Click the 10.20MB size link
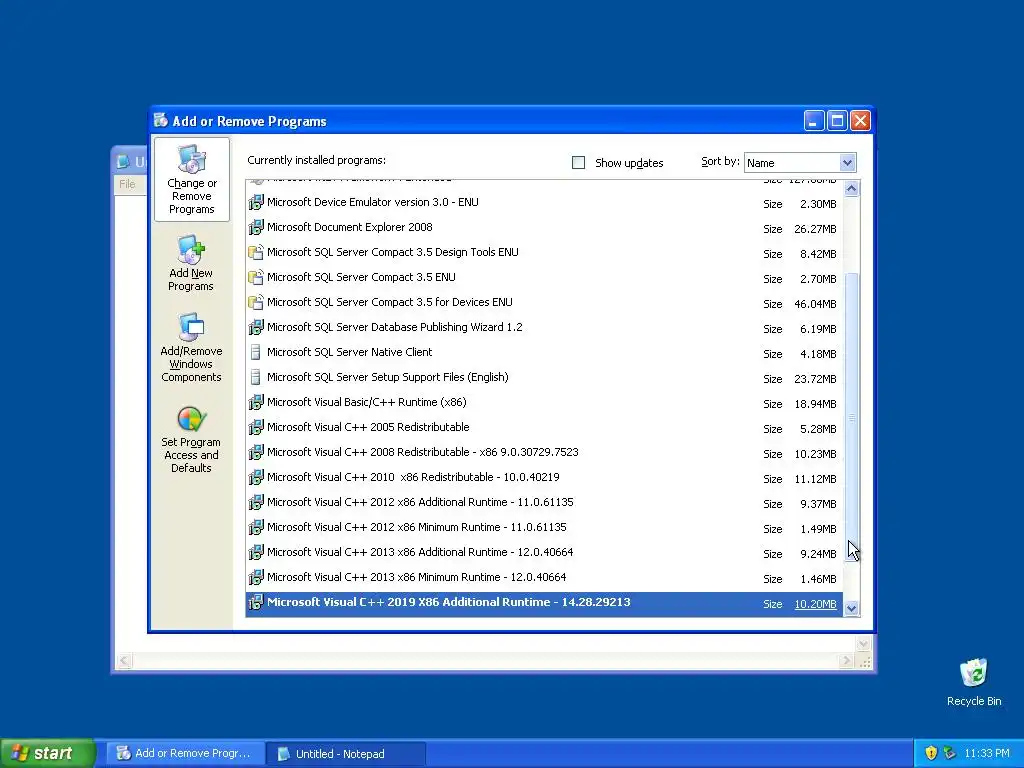Screen dimensions: 1024x768 (815, 604)
